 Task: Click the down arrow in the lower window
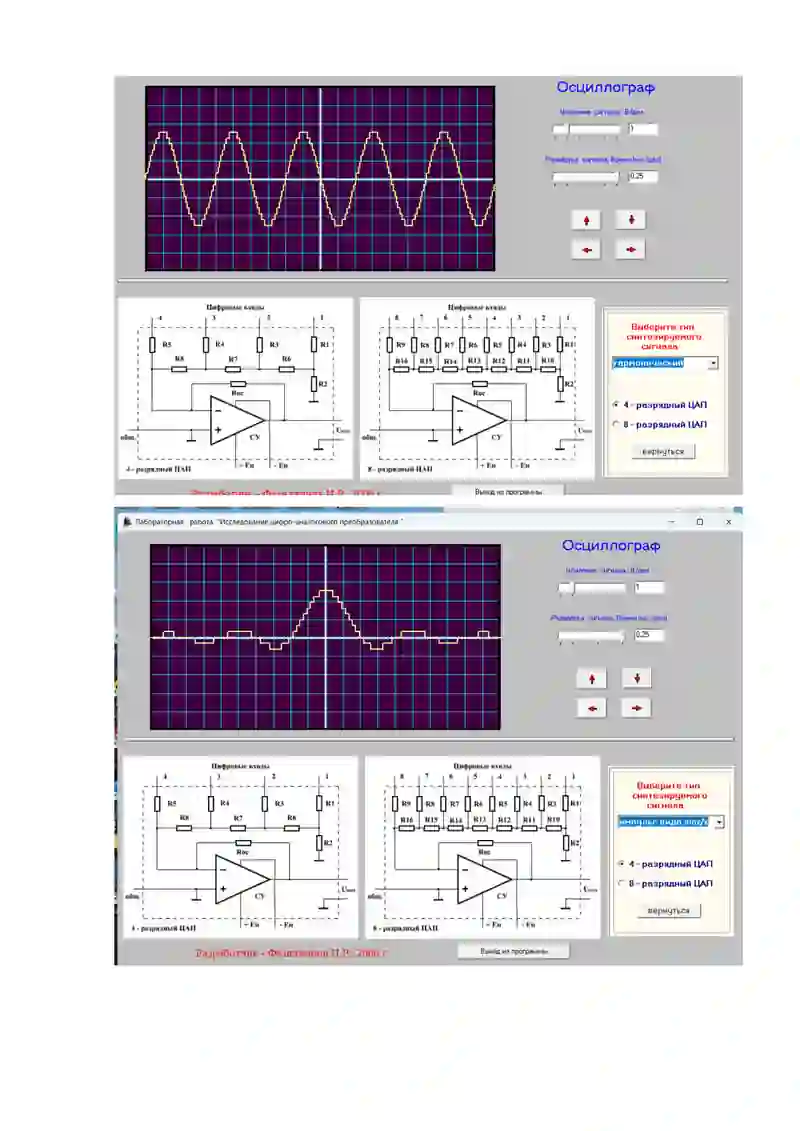coord(636,678)
